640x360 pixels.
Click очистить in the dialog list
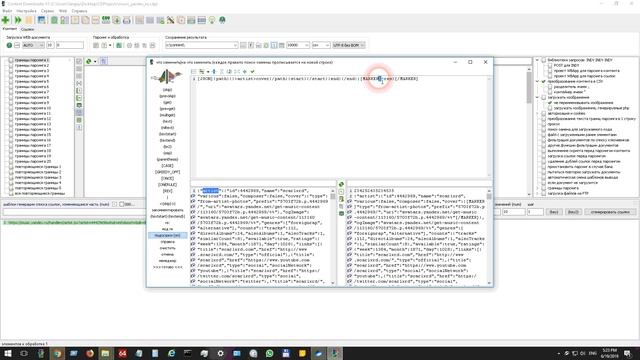pyautogui.click(x=167, y=248)
